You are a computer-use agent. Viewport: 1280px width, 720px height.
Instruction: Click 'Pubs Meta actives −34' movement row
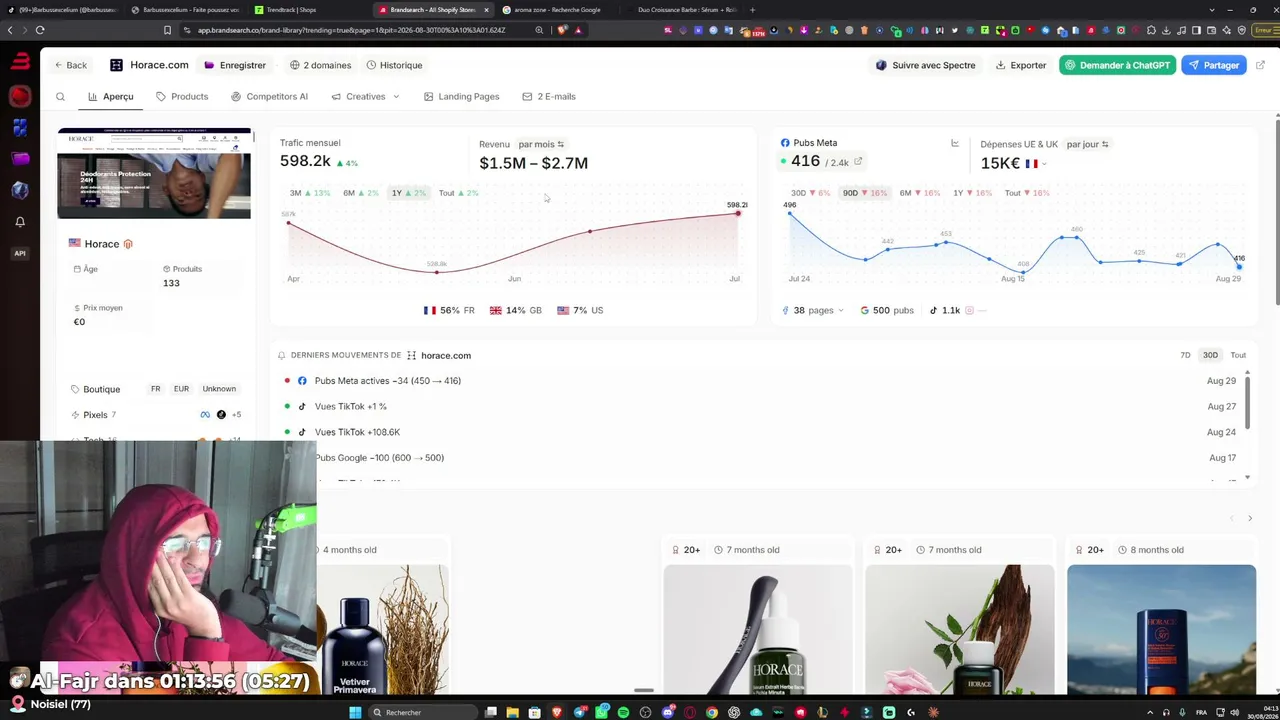[760, 381]
